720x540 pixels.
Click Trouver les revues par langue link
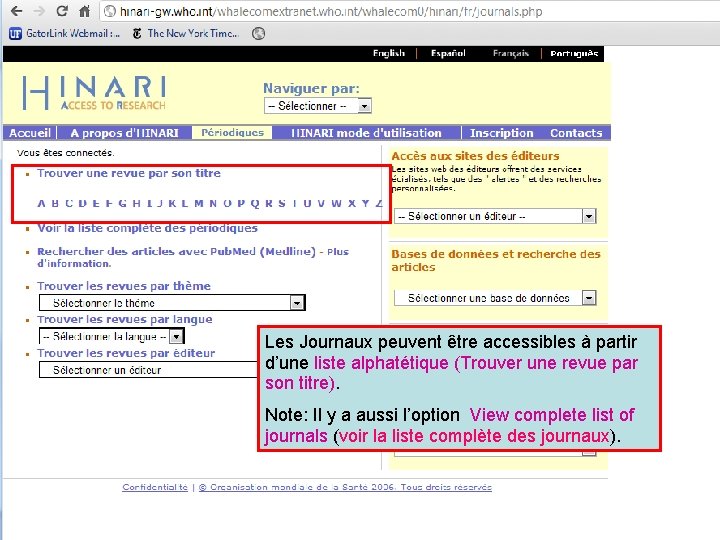click(125, 319)
